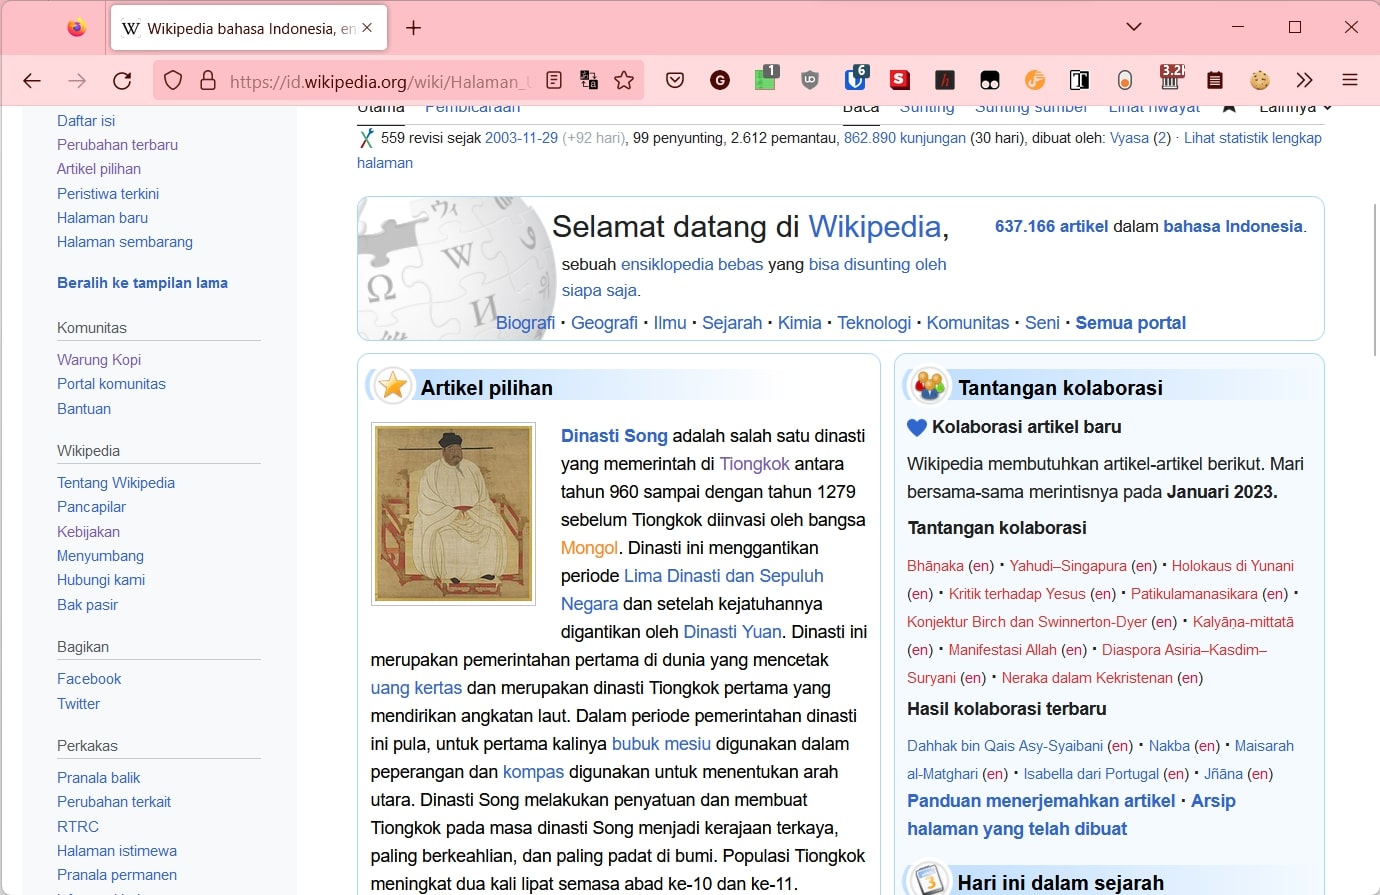The image size is (1380, 895).
Task: Click the black h extension icon
Action: click(945, 80)
